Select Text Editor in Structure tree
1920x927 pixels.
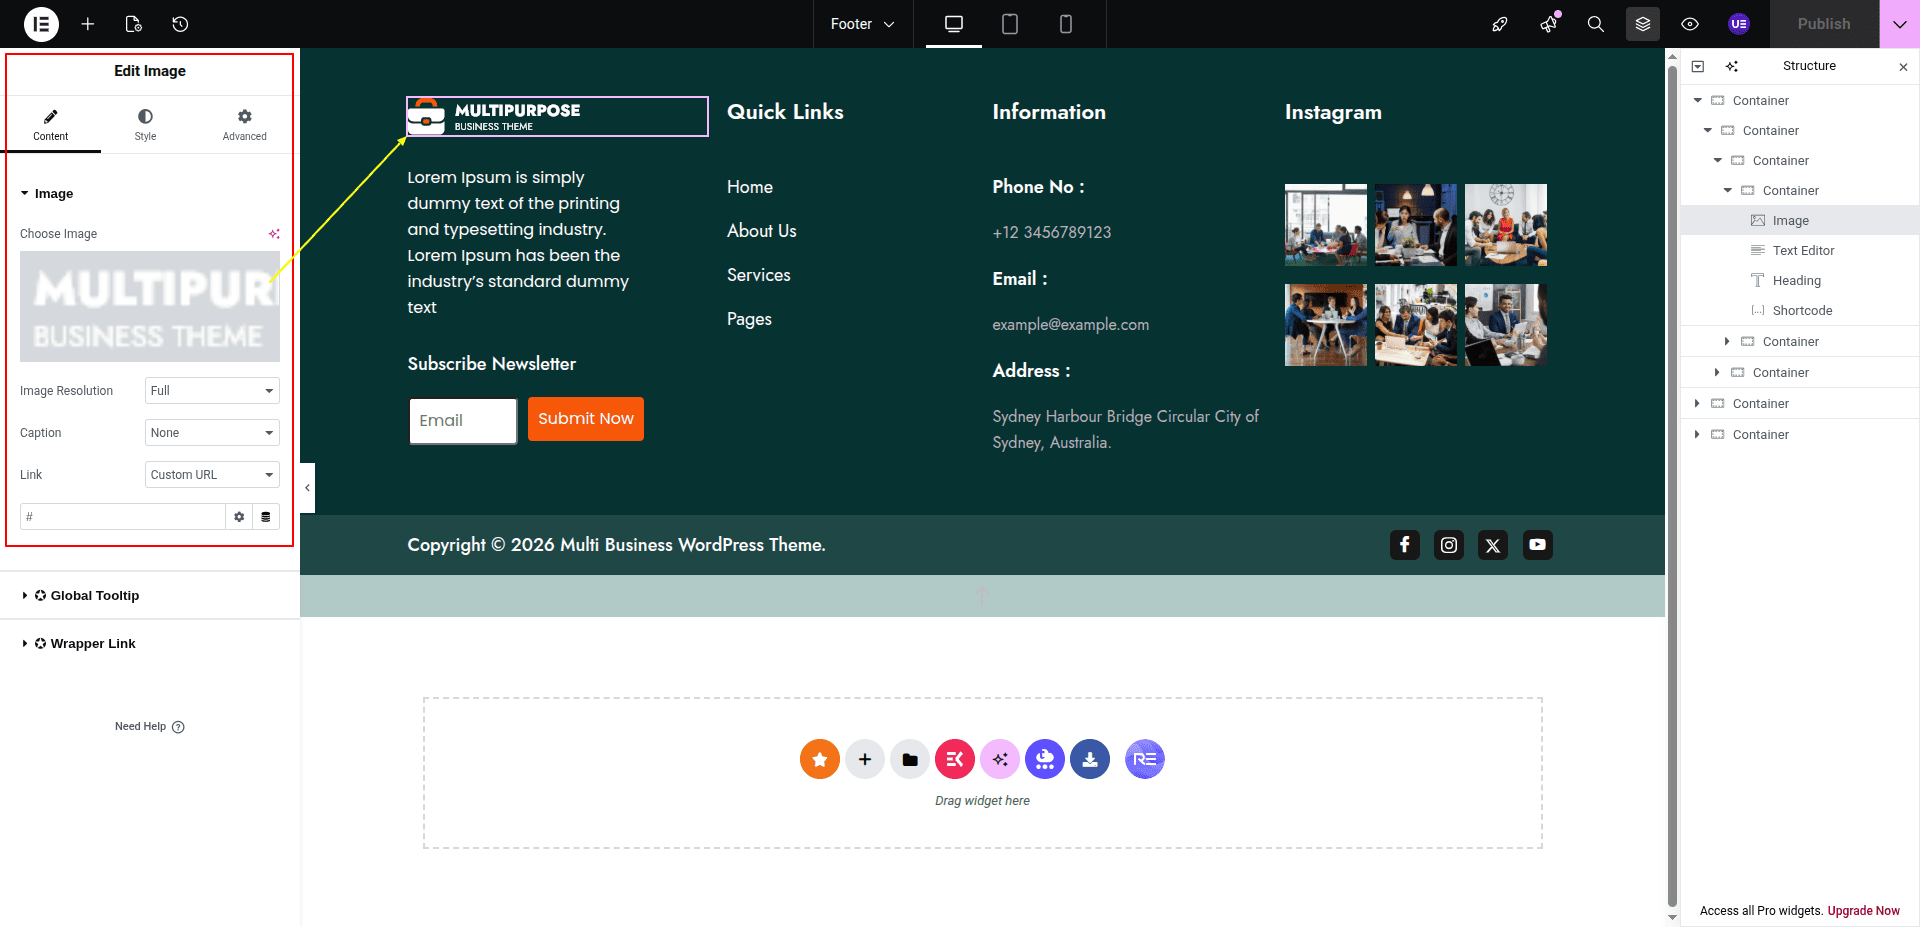click(x=1800, y=251)
